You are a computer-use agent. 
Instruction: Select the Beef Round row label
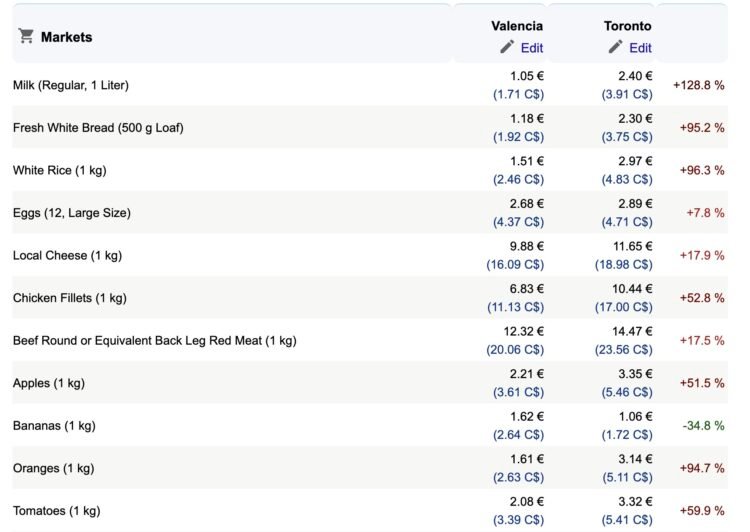(154, 341)
